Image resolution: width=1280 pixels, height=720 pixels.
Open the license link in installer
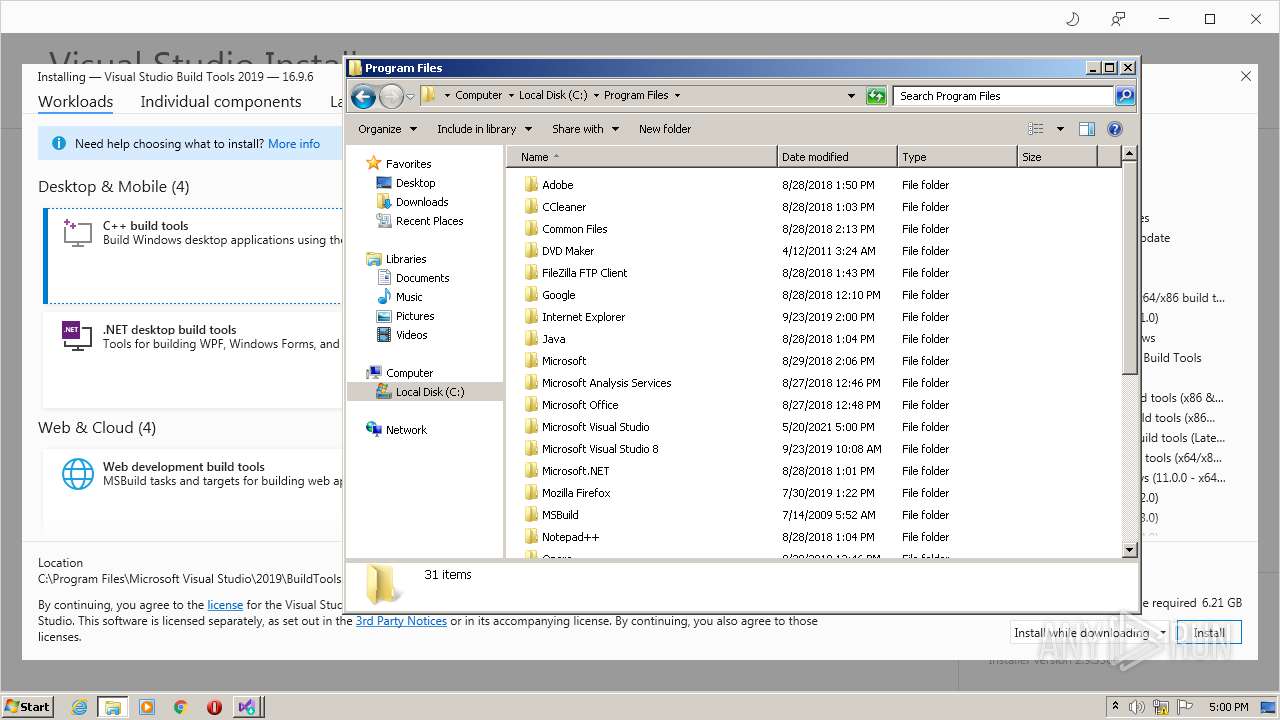(225, 605)
